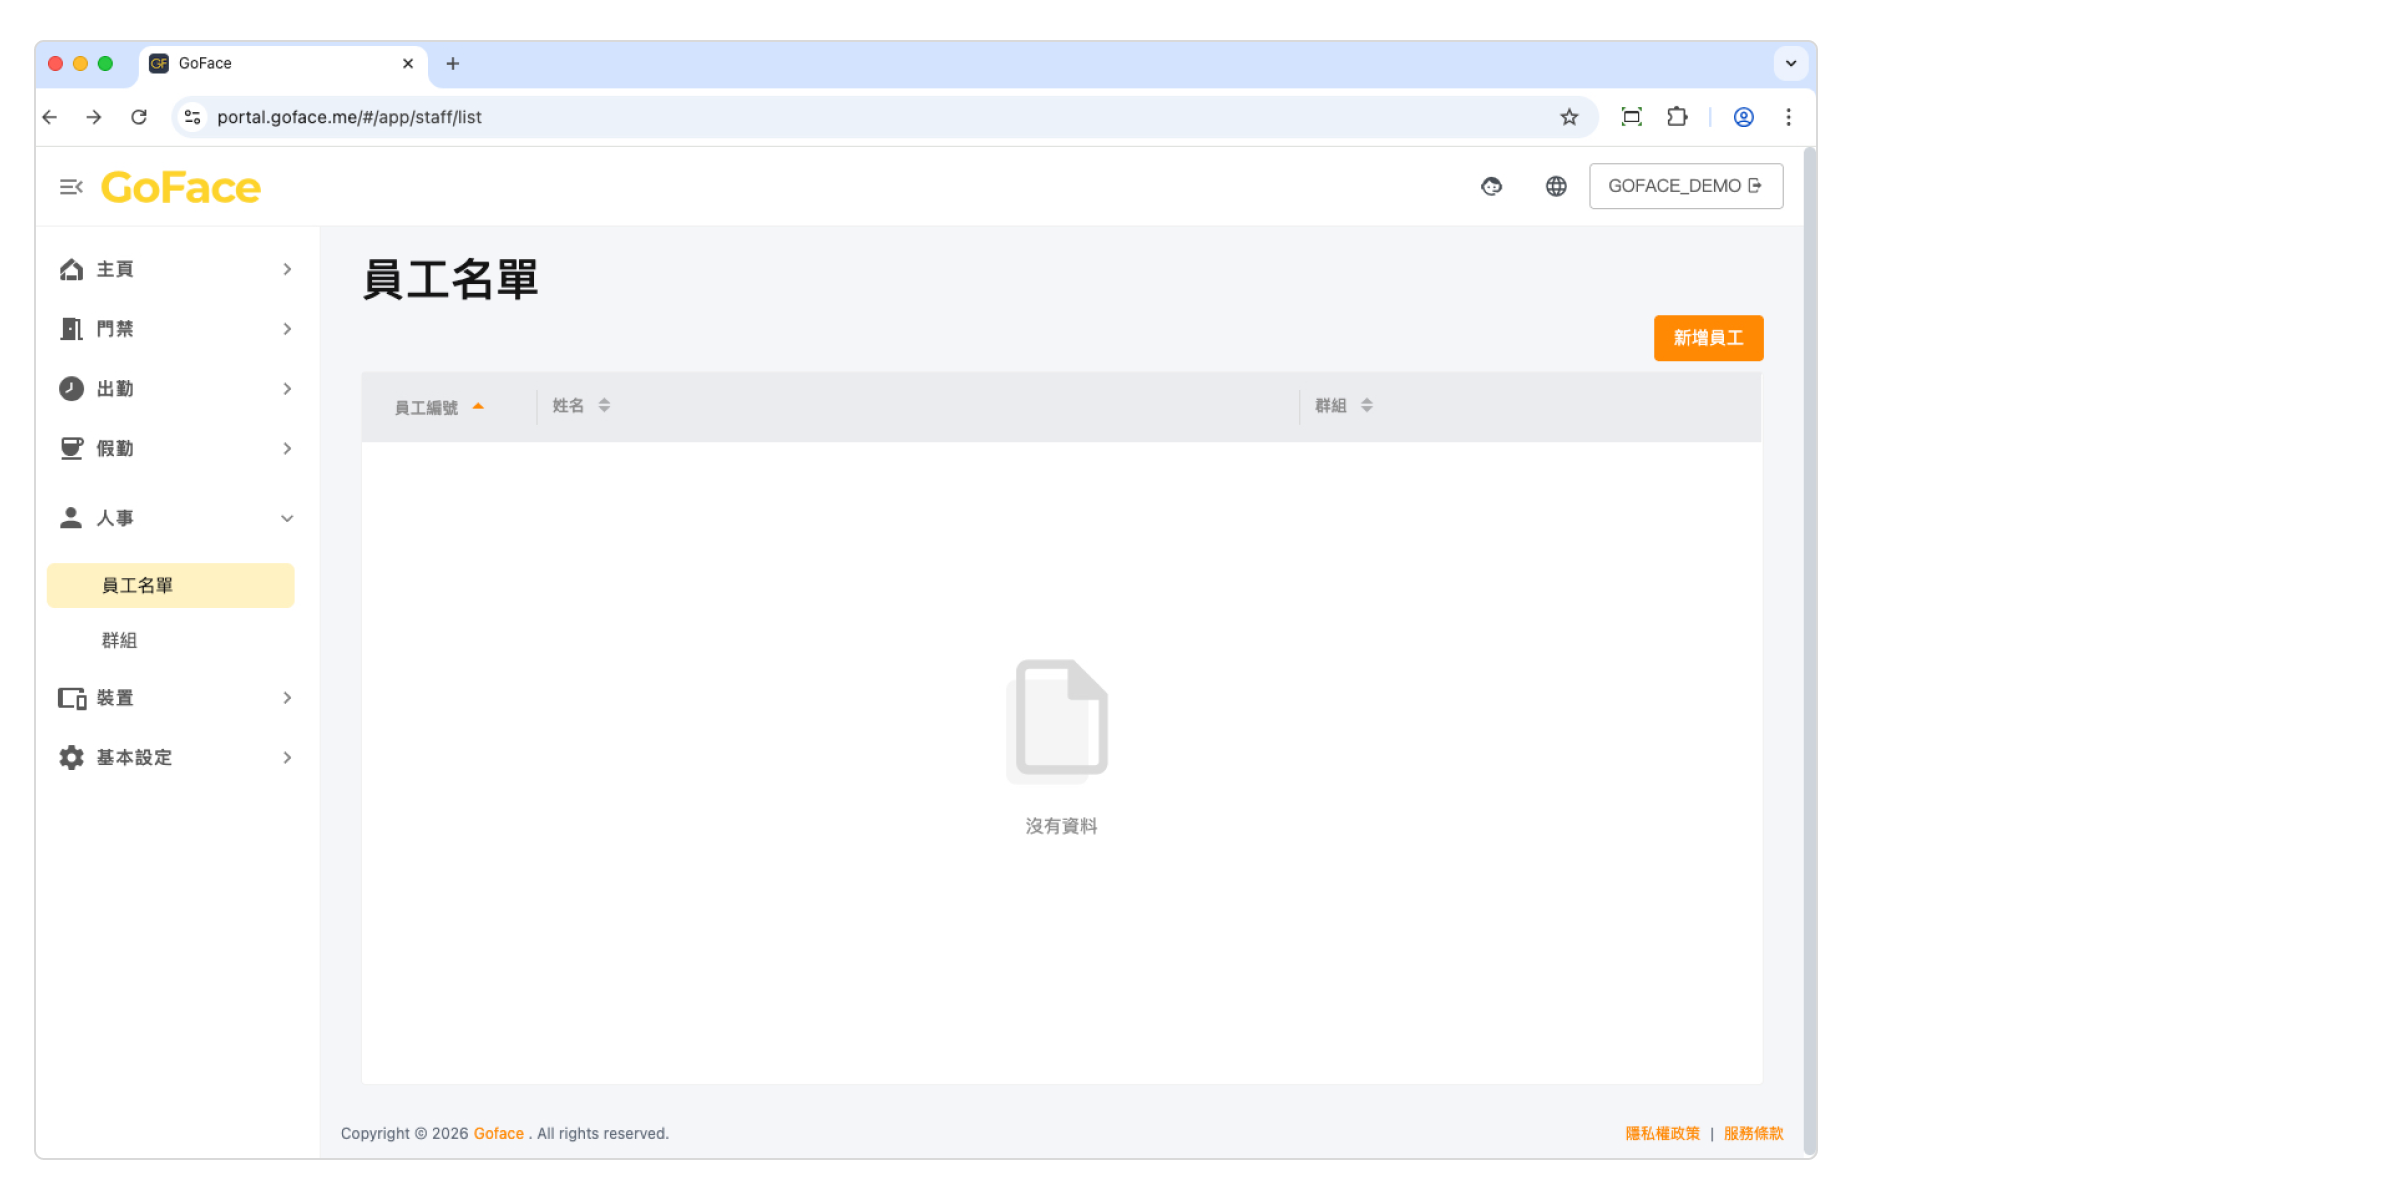Expand the 出勤 menu chevron

coord(287,389)
